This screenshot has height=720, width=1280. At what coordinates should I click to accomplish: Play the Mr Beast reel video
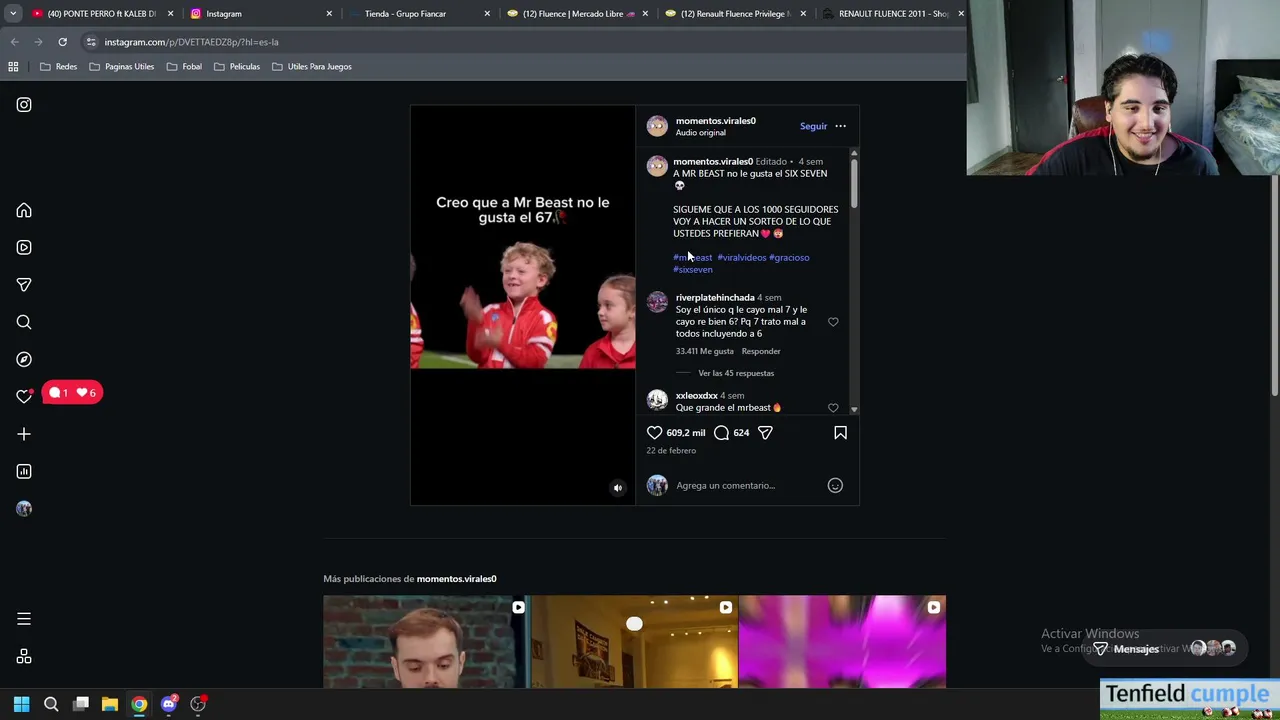522,305
